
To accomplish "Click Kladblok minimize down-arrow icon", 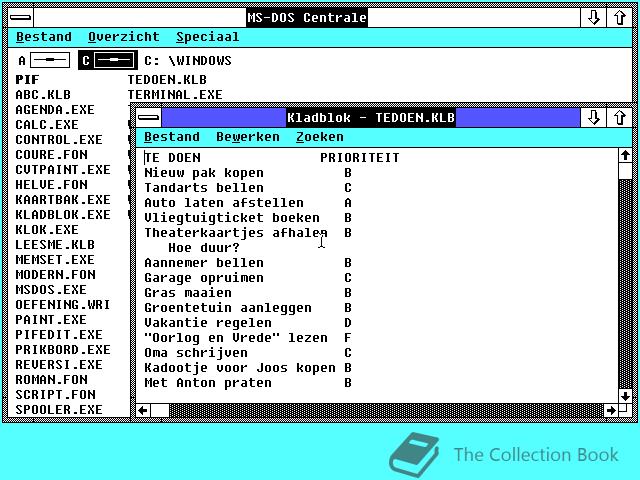I will tap(593, 118).
